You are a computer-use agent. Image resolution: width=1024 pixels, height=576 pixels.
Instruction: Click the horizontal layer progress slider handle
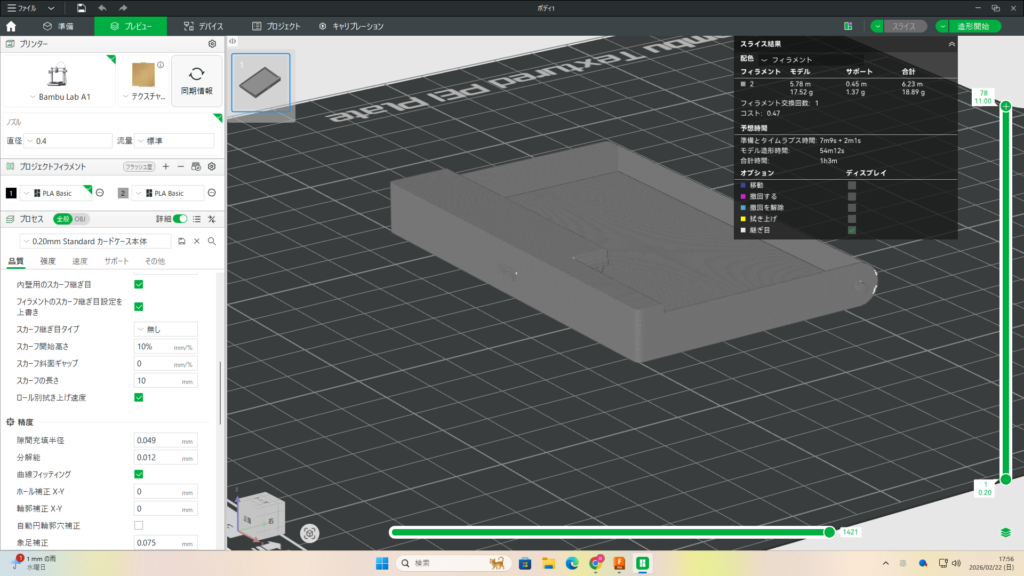[x=829, y=532]
